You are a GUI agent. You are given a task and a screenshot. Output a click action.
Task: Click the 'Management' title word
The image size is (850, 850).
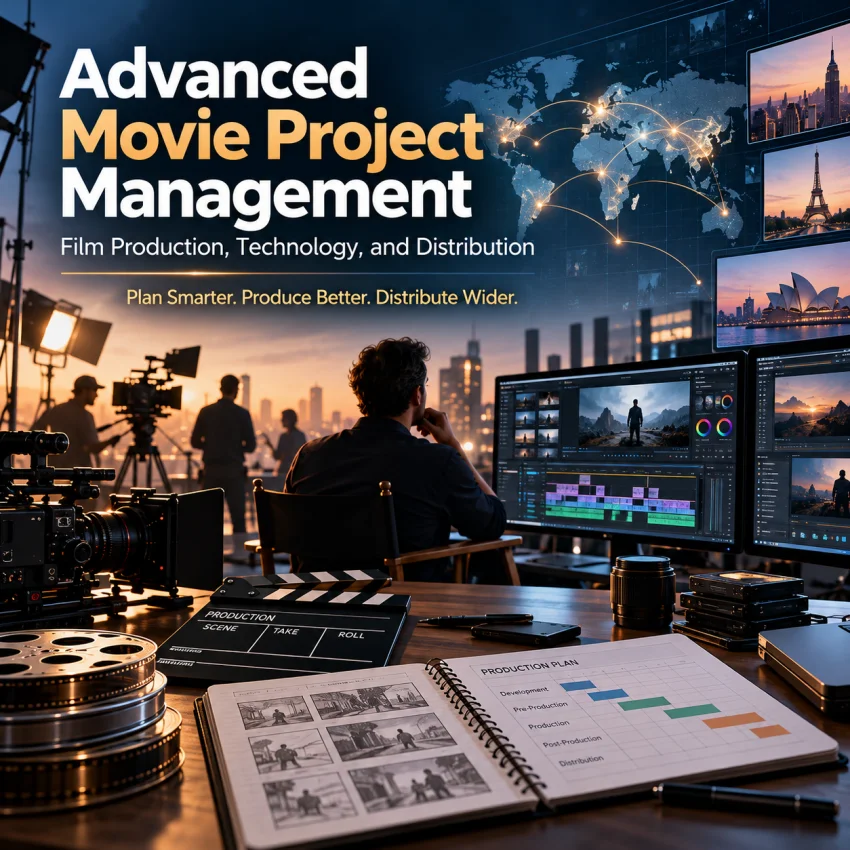(x=266, y=197)
